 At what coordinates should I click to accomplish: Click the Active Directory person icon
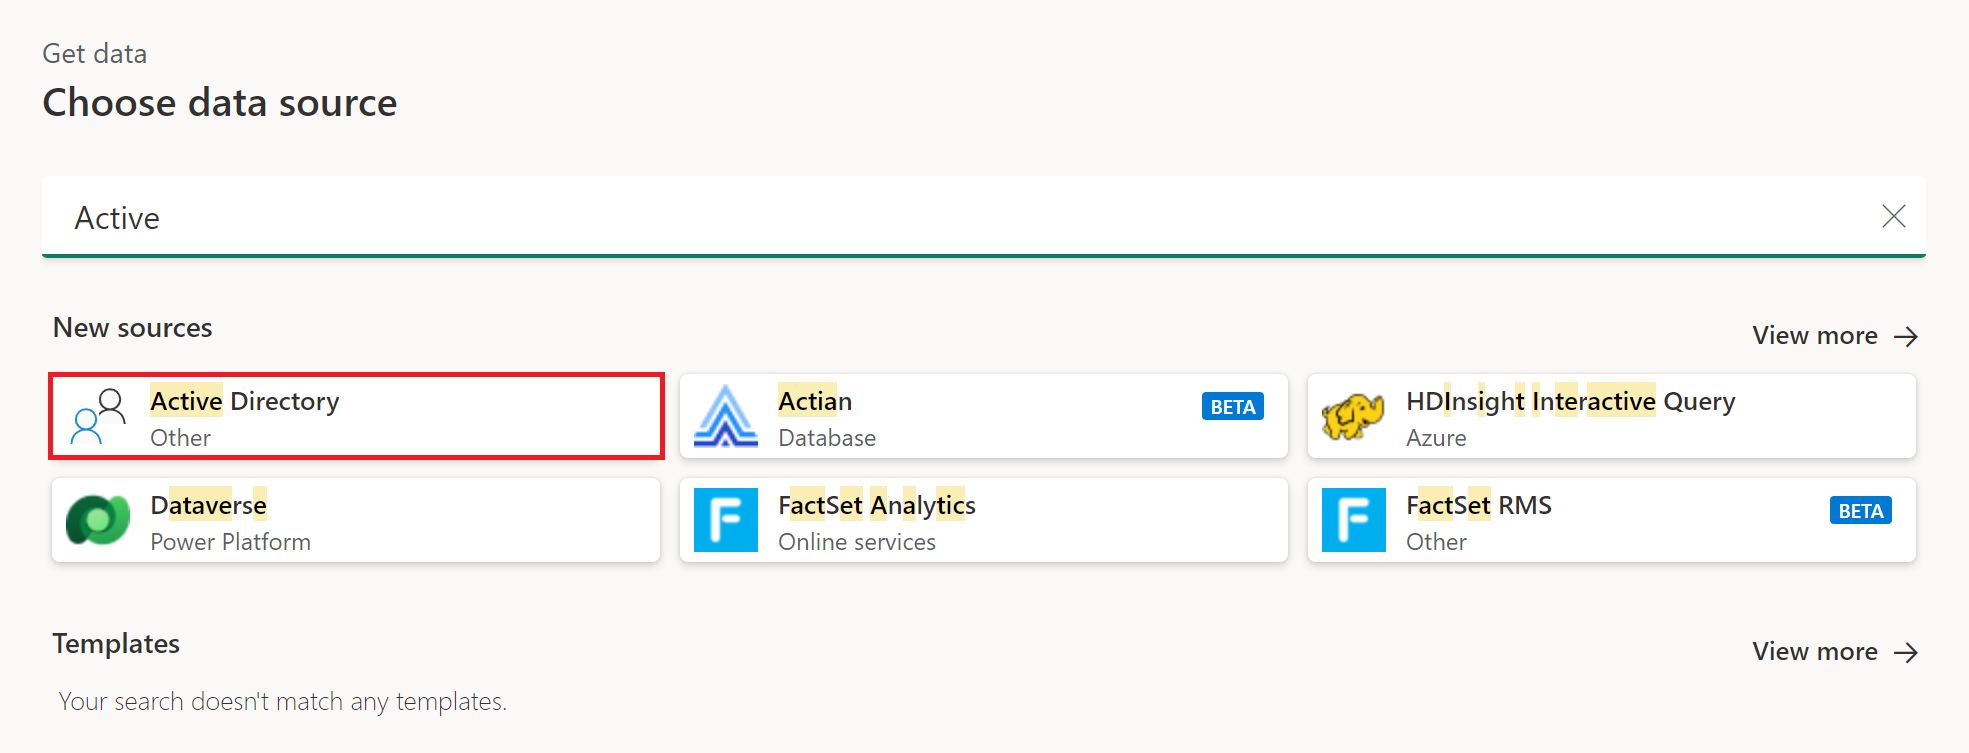pos(97,417)
